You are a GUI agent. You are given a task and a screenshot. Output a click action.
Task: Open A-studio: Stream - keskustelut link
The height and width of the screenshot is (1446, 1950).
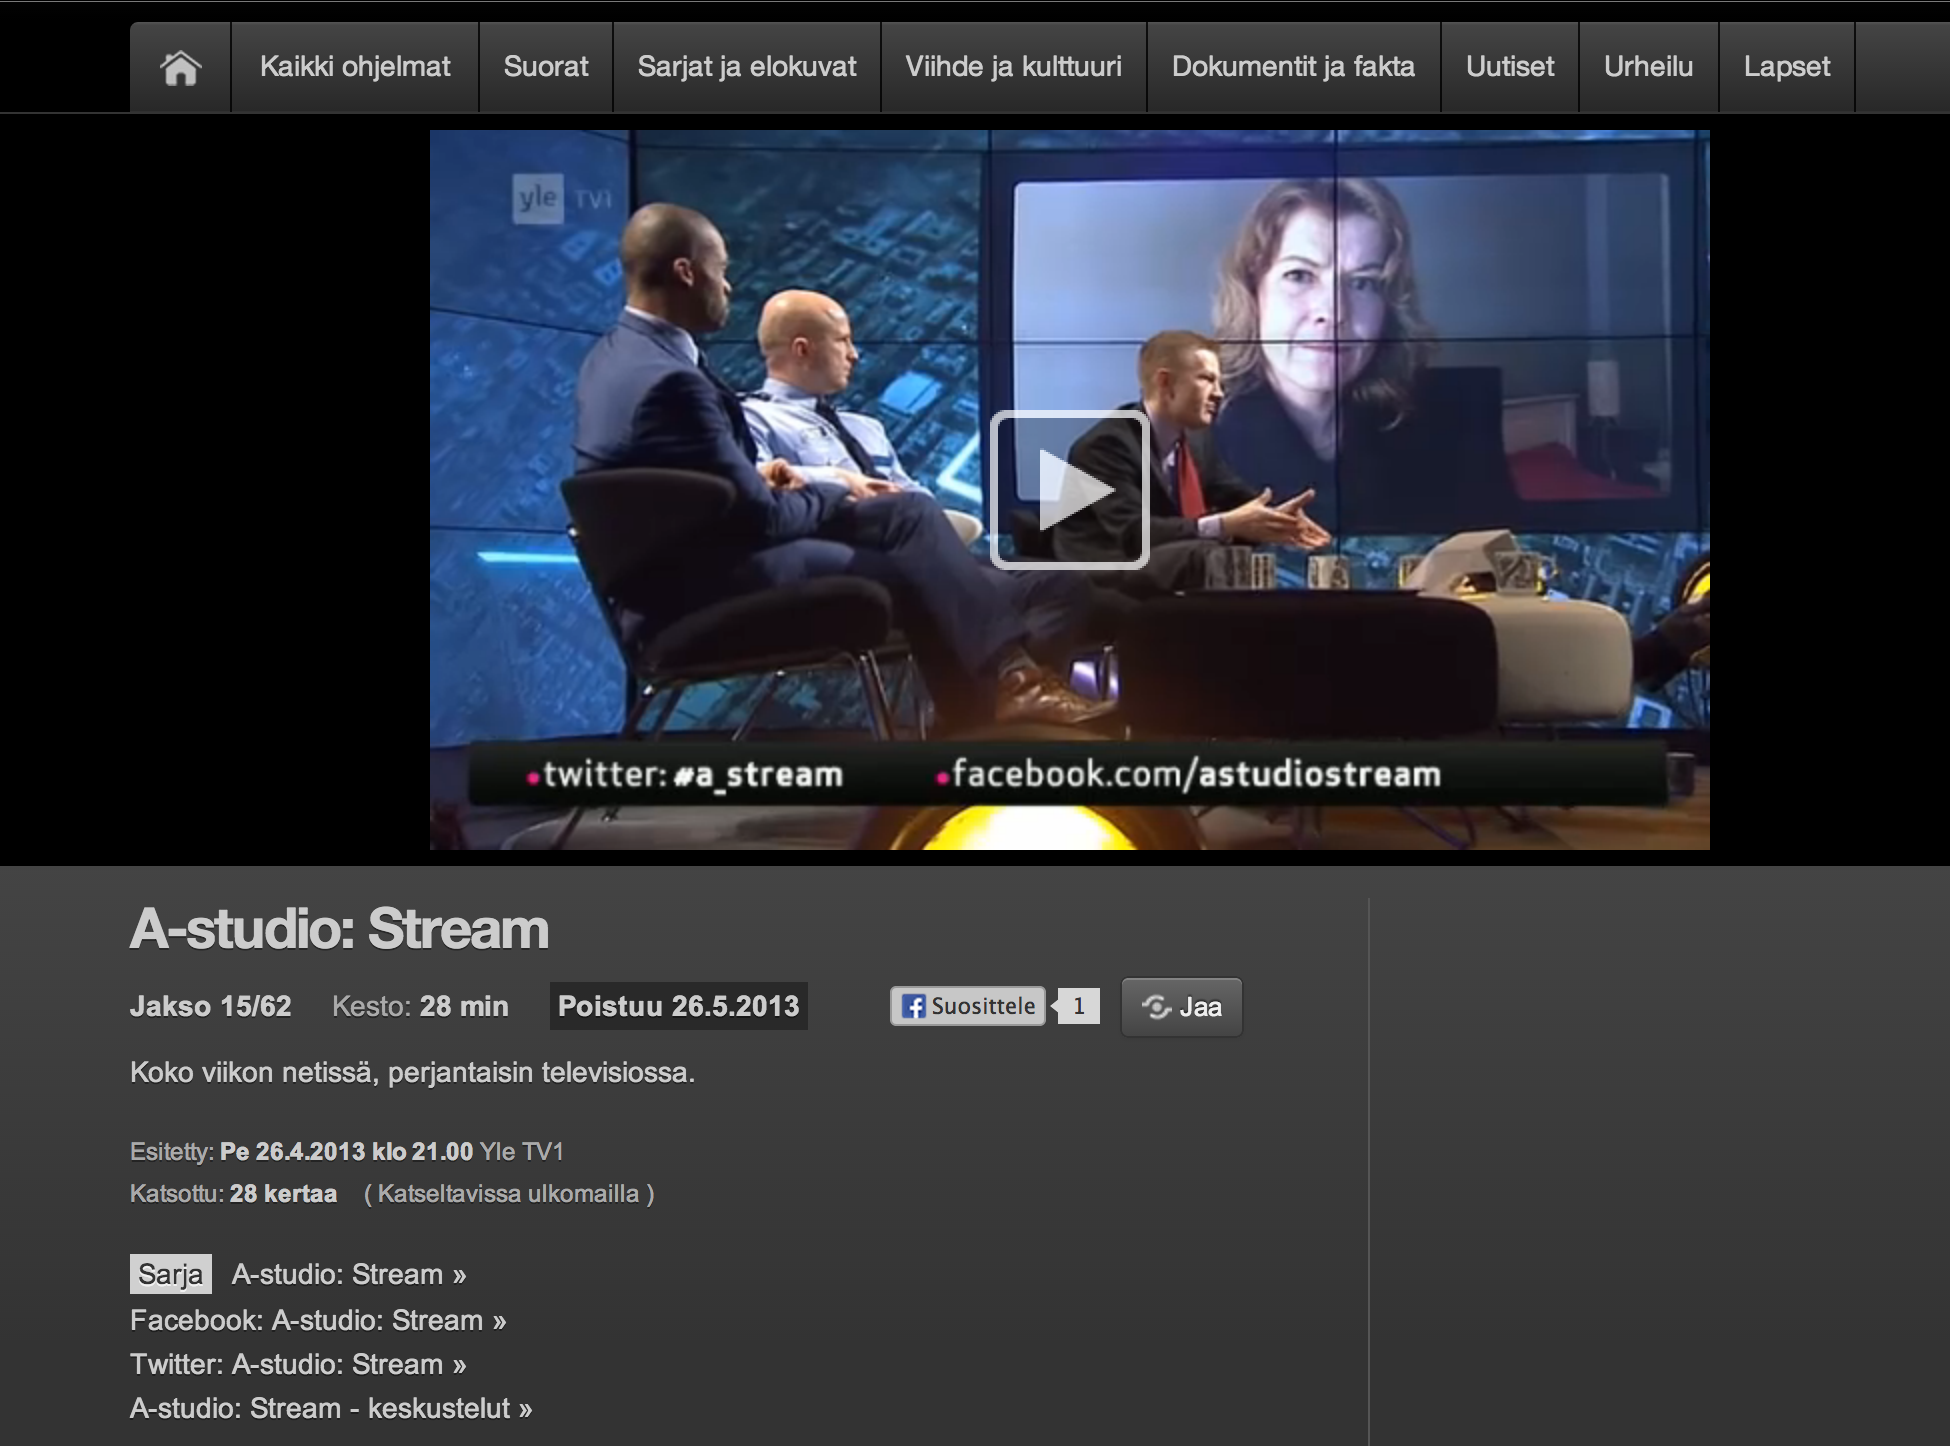click(331, 1408)
